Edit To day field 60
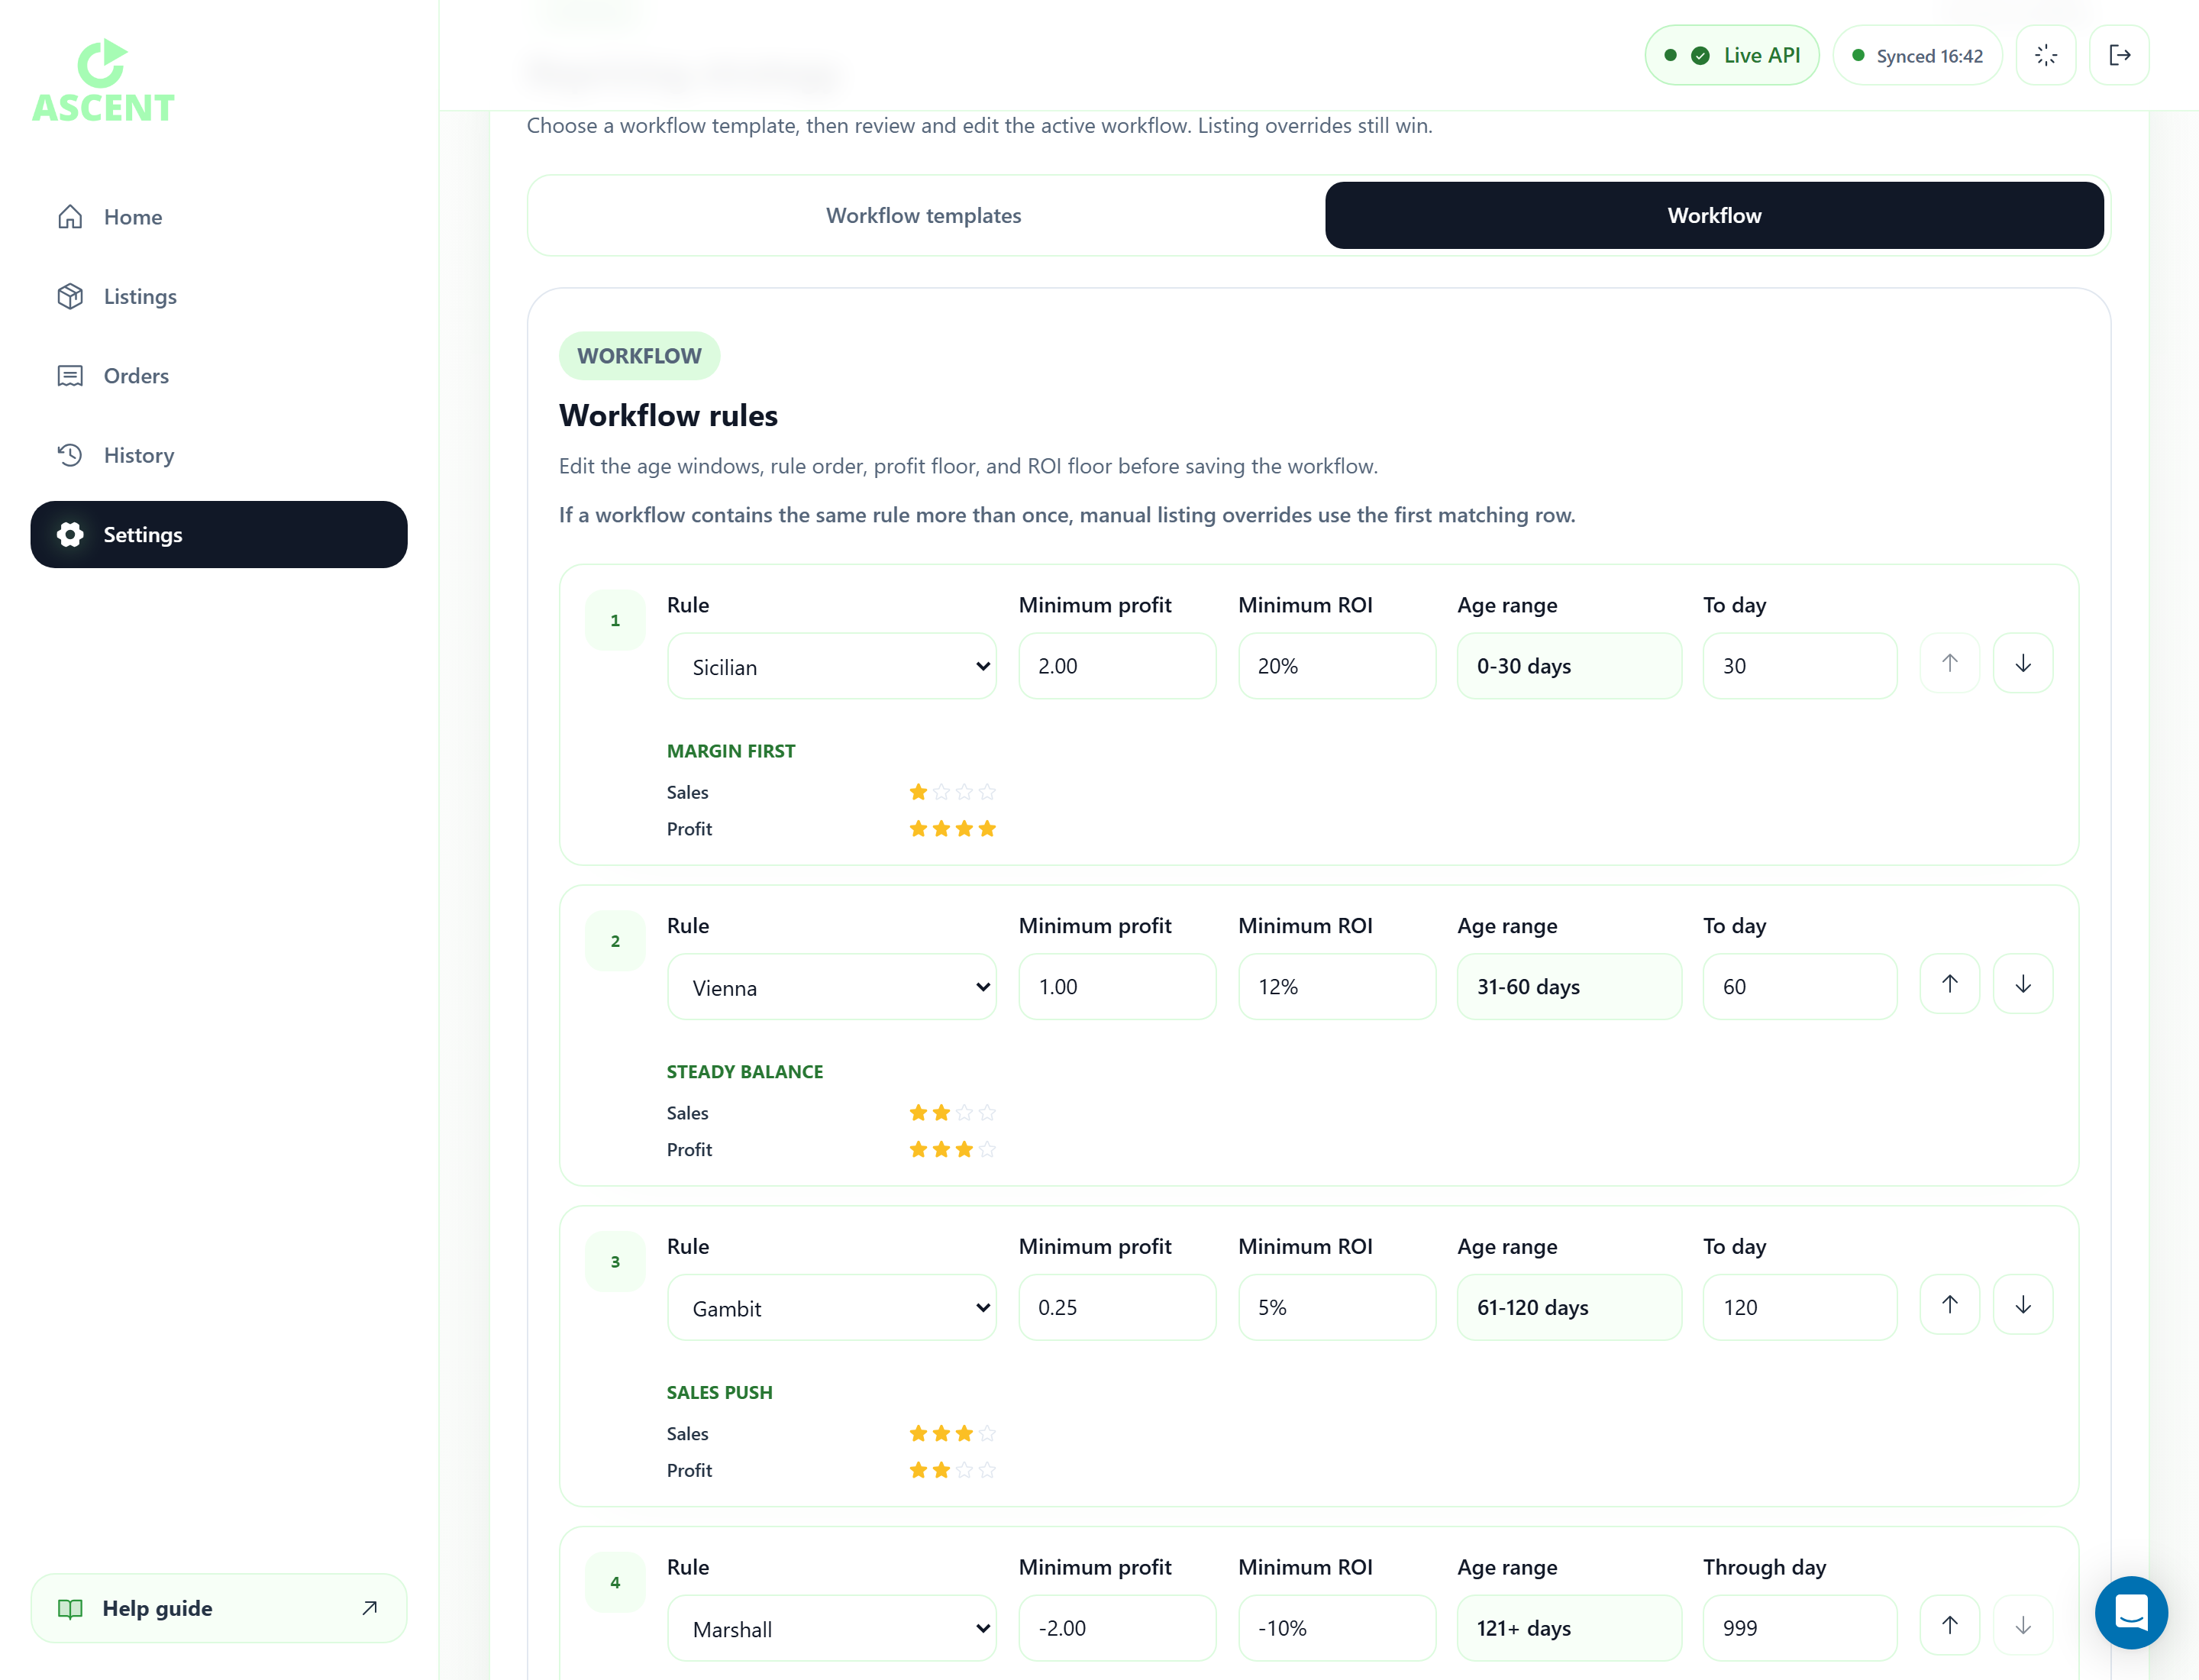Viewport: 2199px width, 1680px height. (x=1800, y=987)
